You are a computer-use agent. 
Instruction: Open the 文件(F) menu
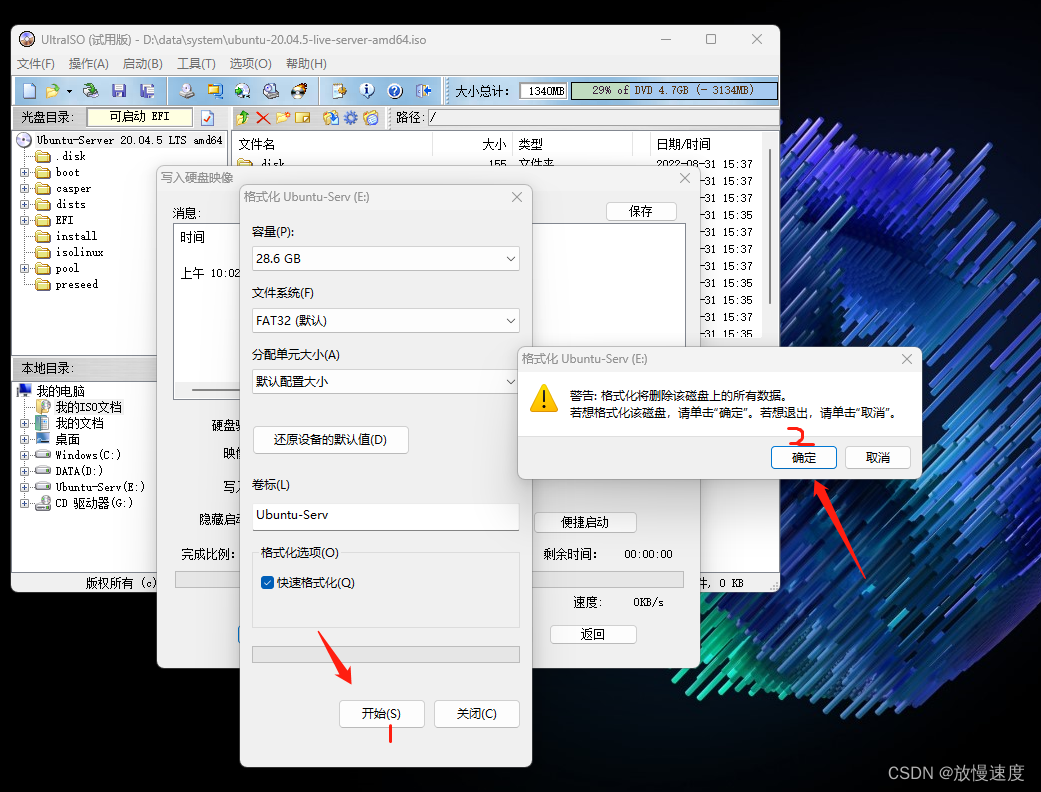point(36,64)
